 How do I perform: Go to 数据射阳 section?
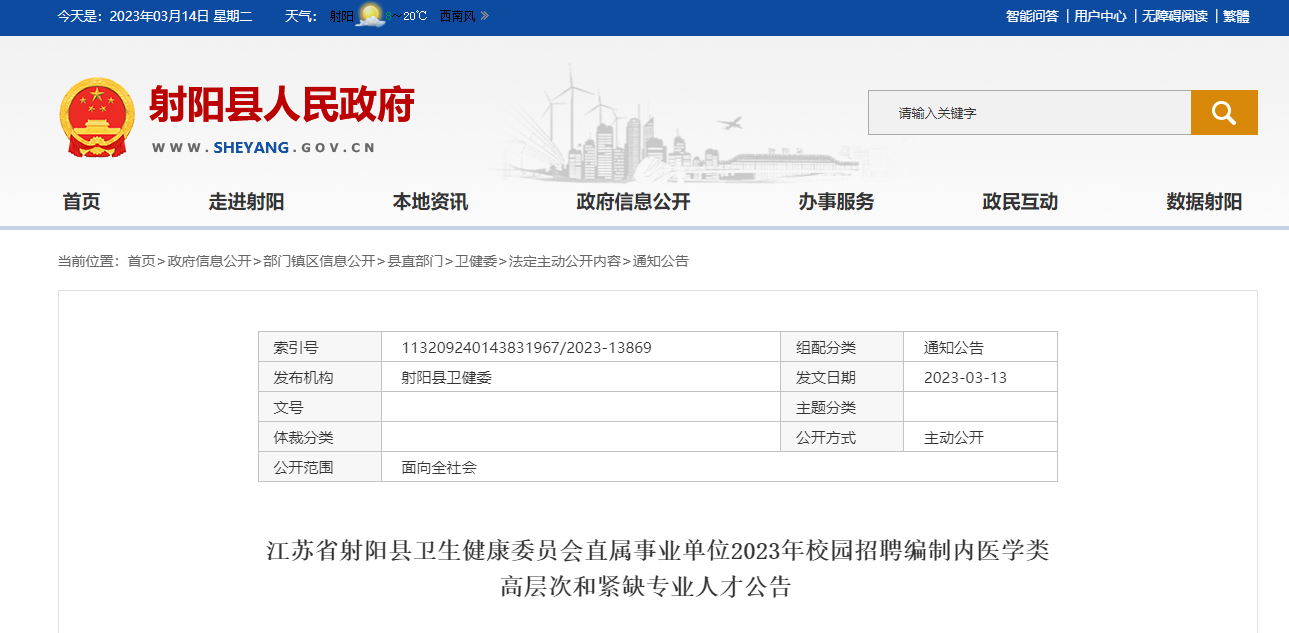point(1204,202)
